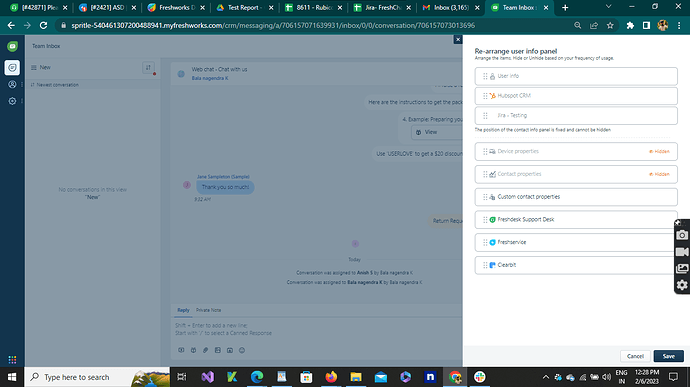Image resolution: width=690 pixels, height=387 pixels.
Task: Open the Chrome extensions puzzle icon
Action: point(630,26)
